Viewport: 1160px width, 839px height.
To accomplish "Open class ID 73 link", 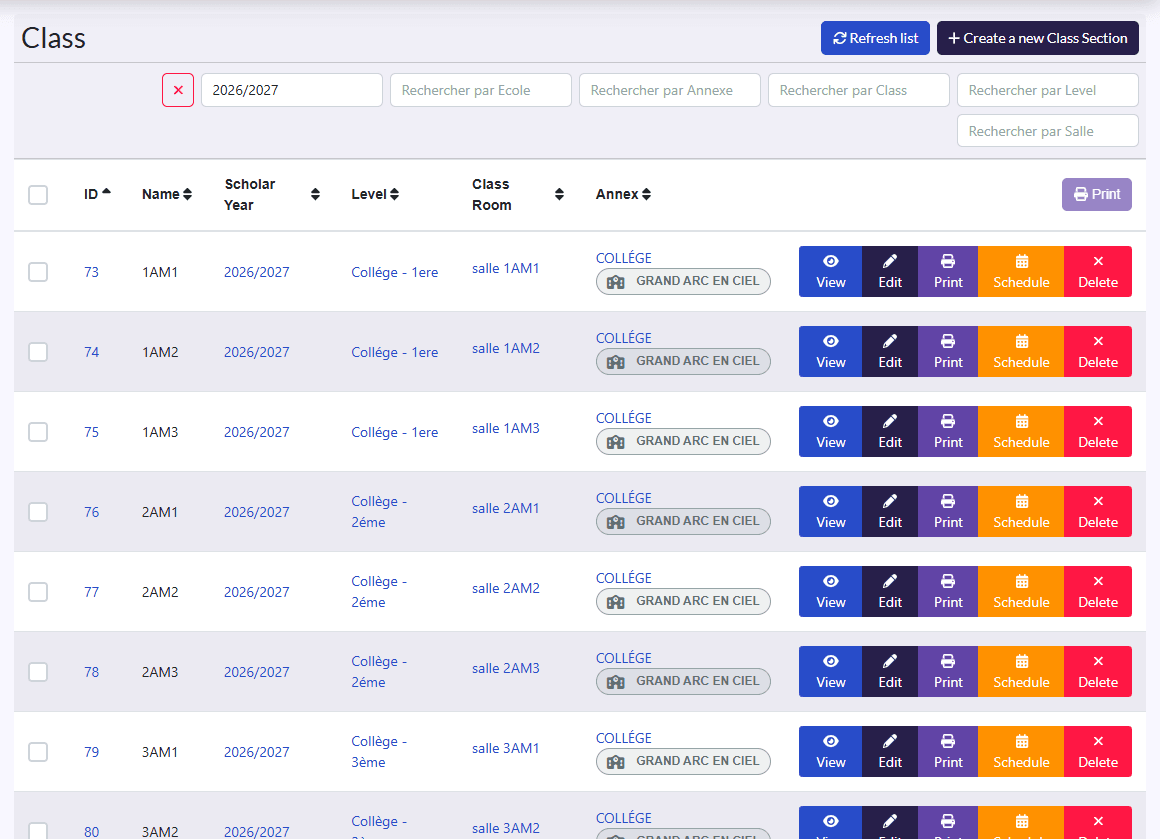I will 92,272.
